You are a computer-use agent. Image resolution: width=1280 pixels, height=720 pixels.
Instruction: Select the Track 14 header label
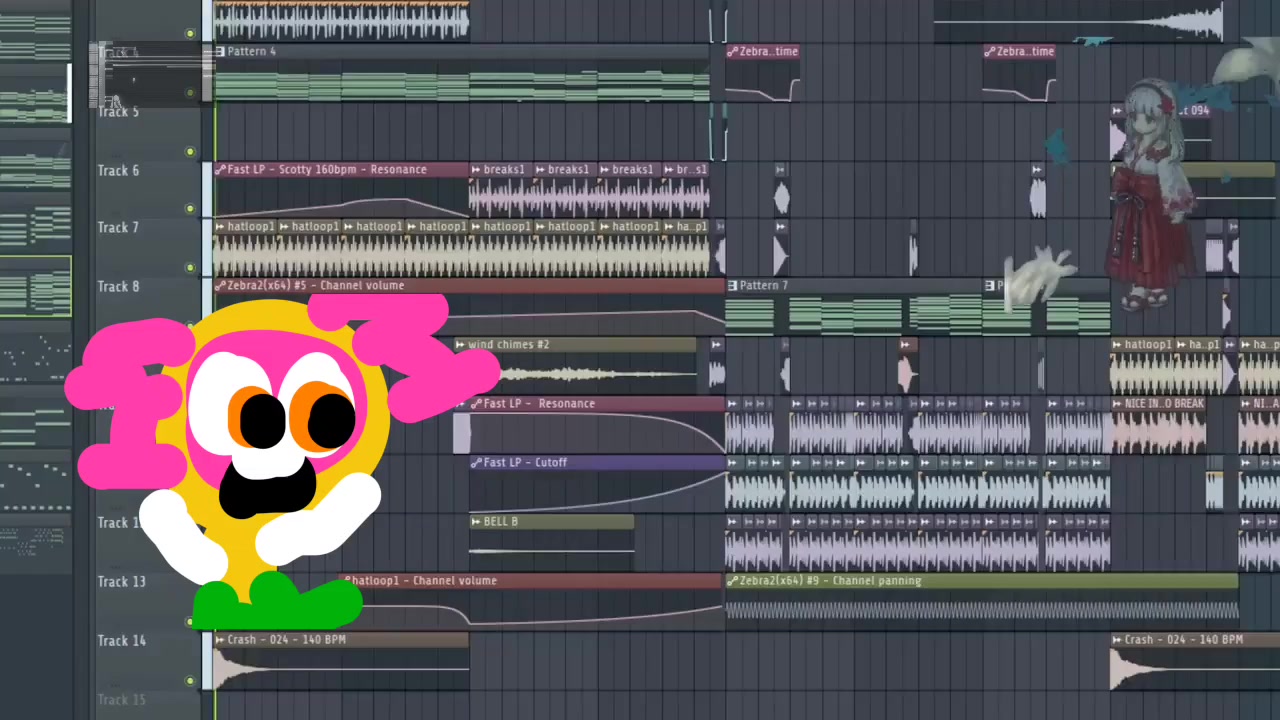coord(121,641)
